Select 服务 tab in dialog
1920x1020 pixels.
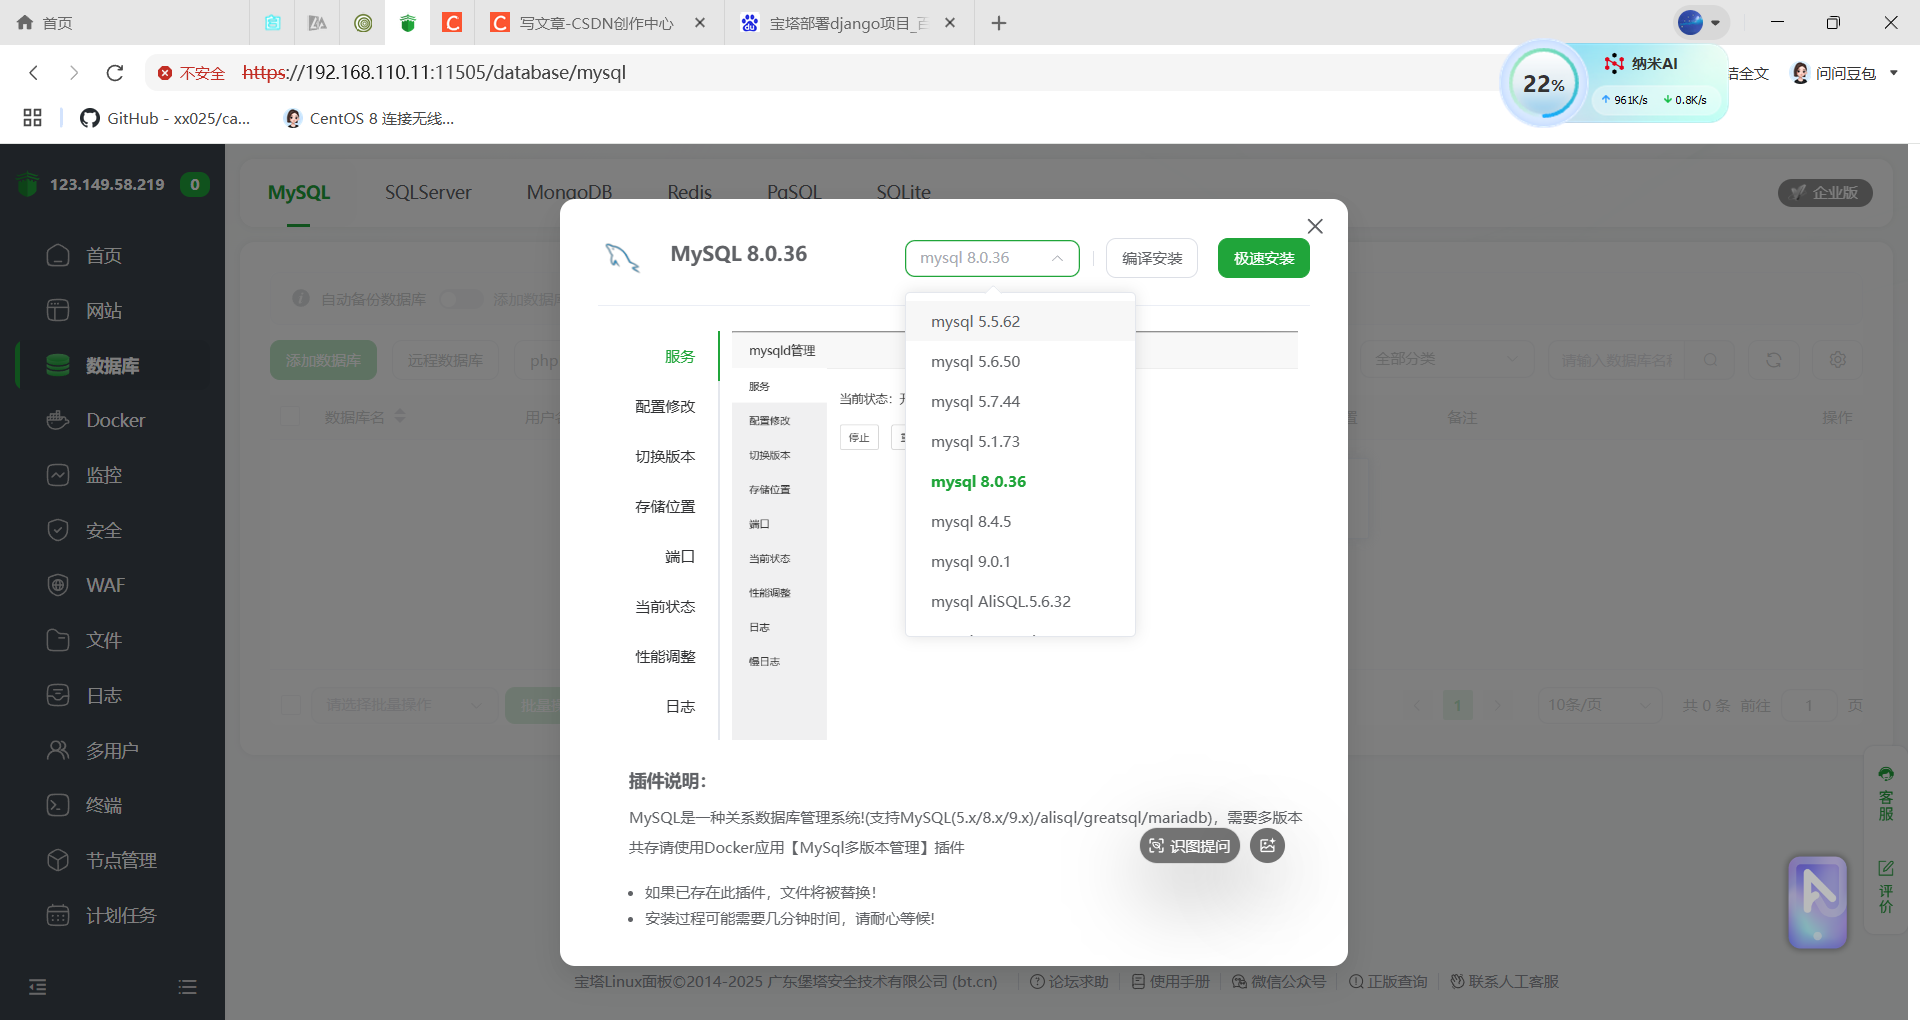tap(679, 356)
